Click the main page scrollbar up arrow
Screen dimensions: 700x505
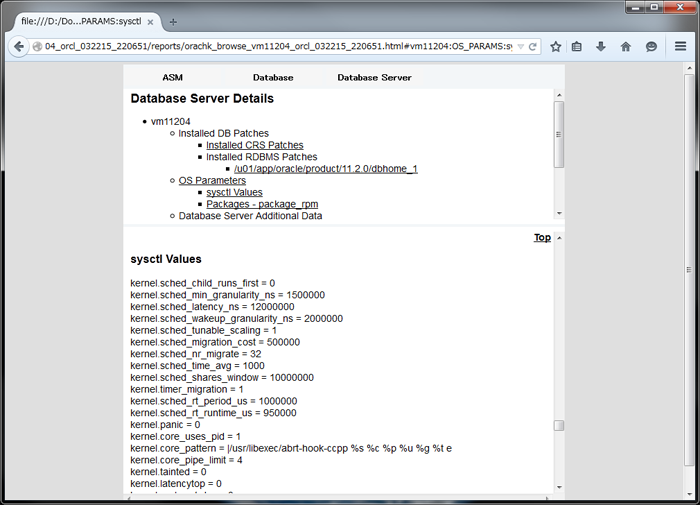point(689,69)
